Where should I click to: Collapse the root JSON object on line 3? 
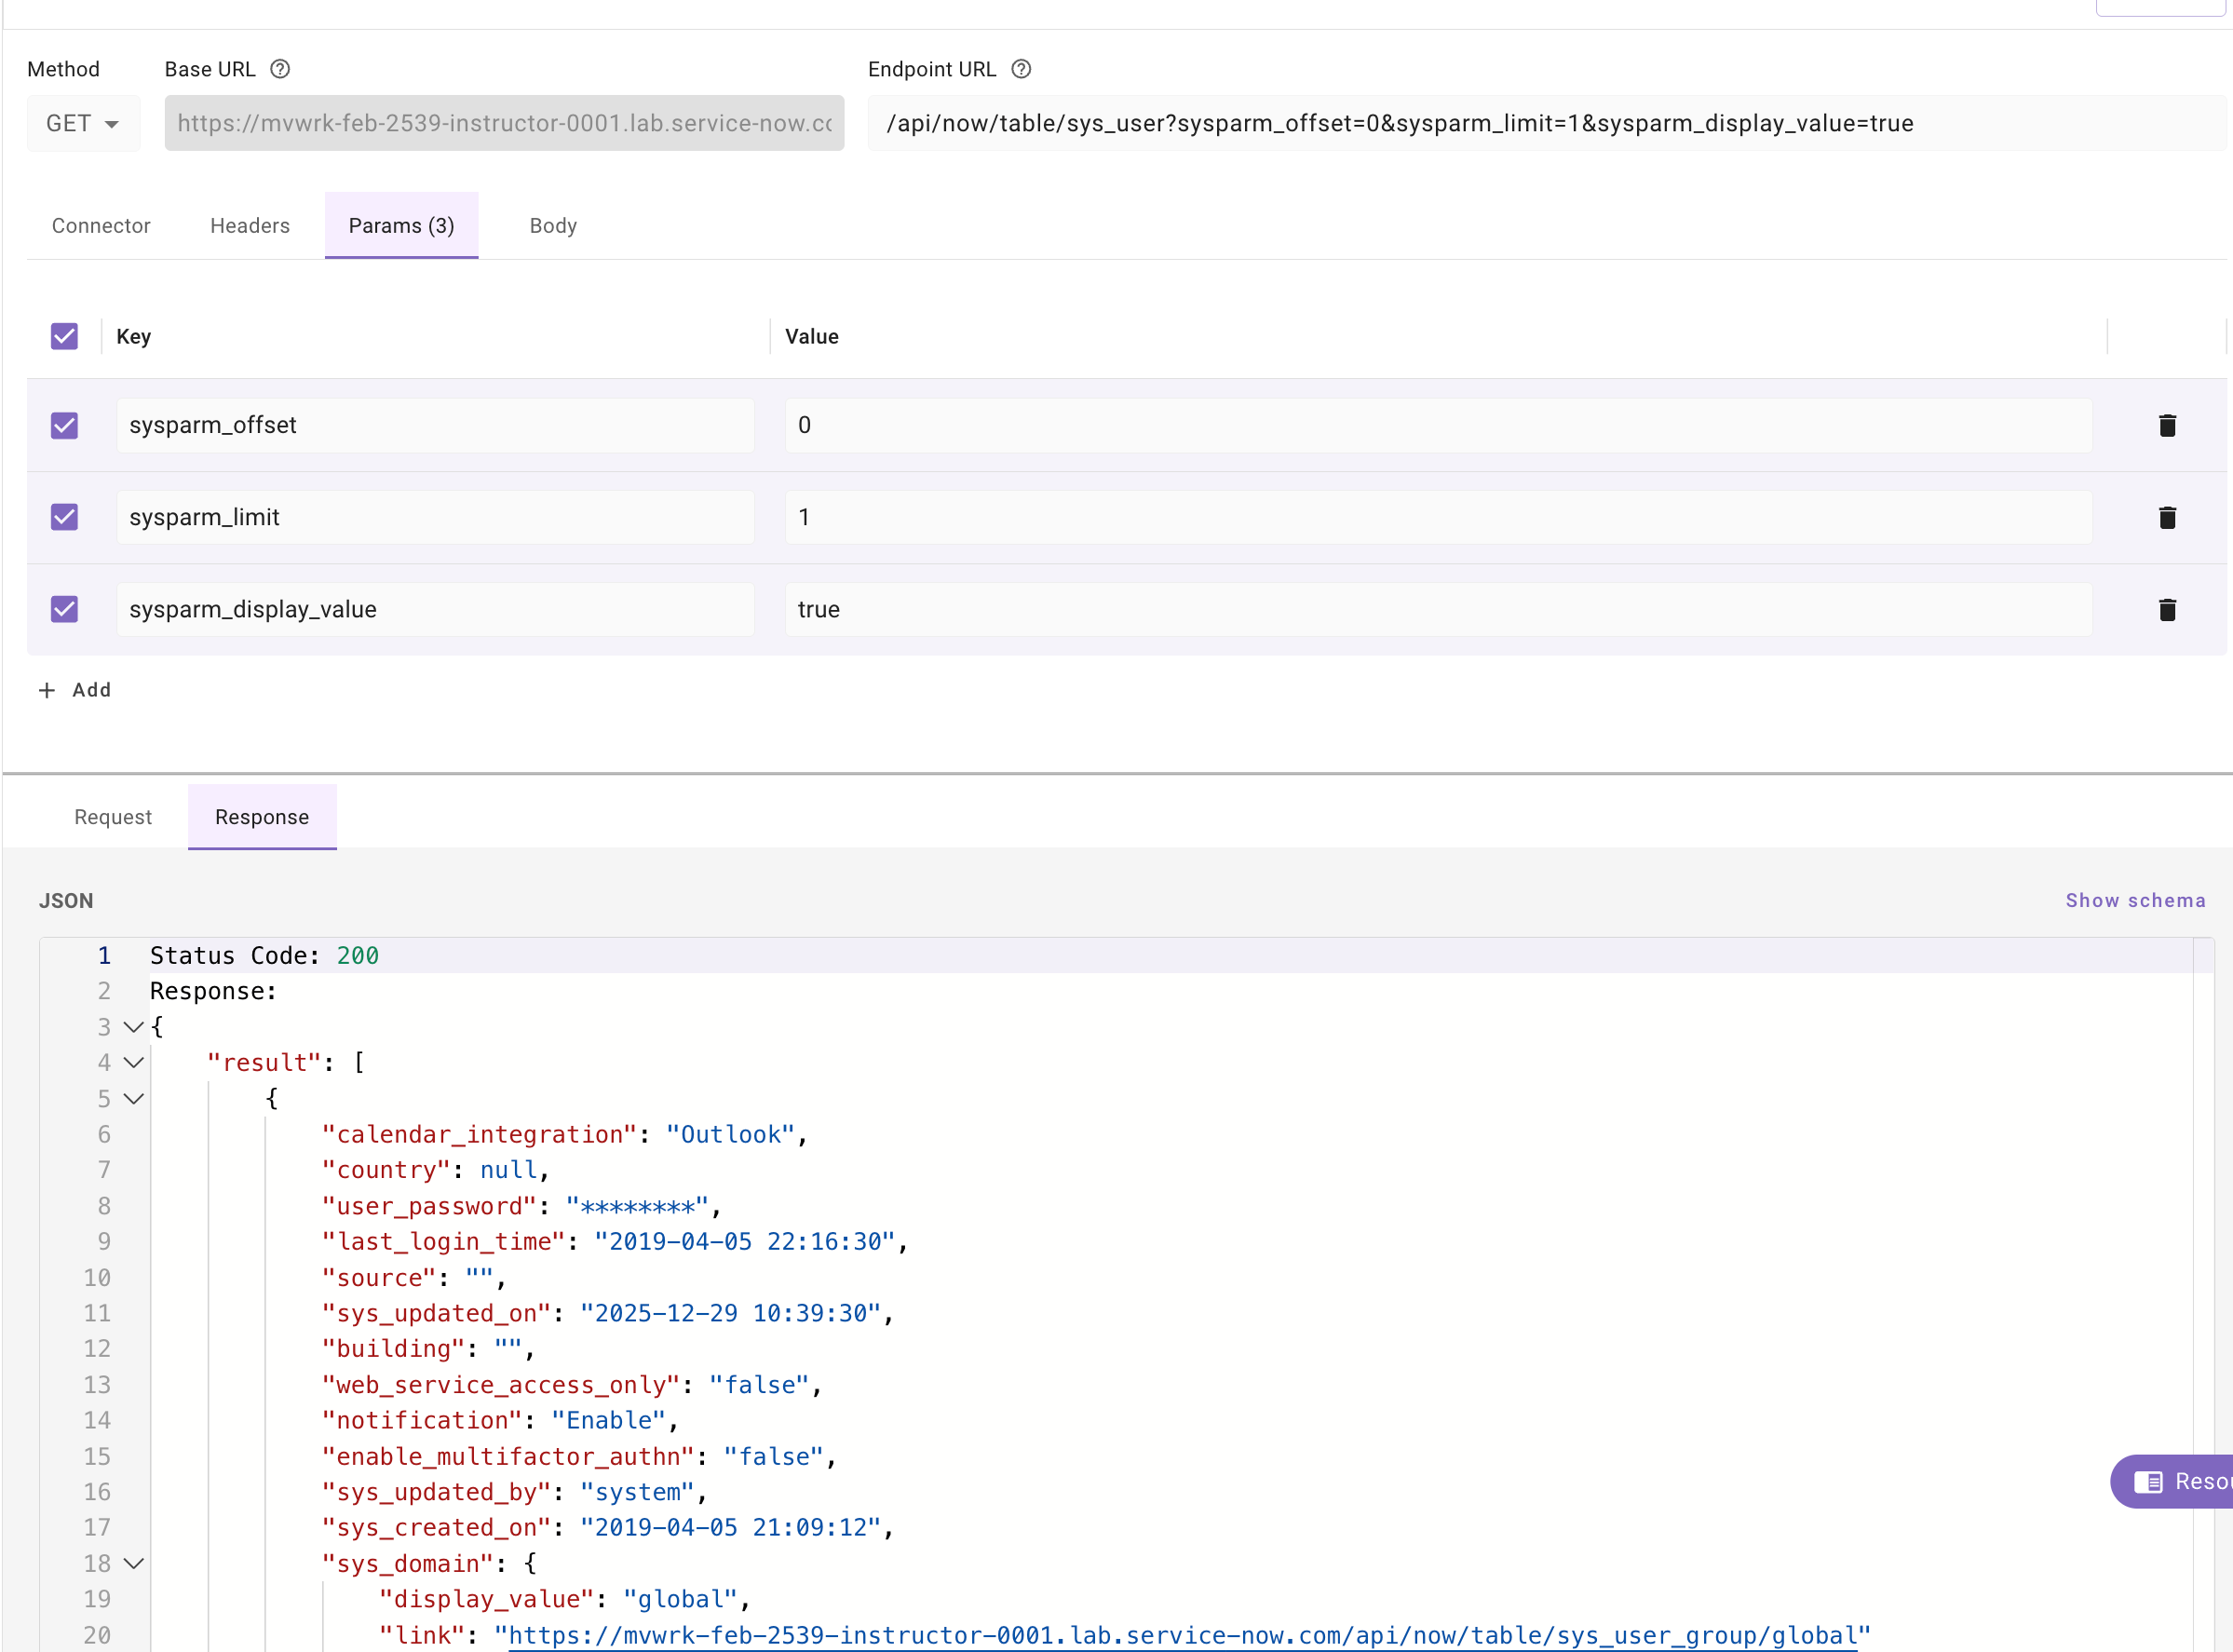134,1027
